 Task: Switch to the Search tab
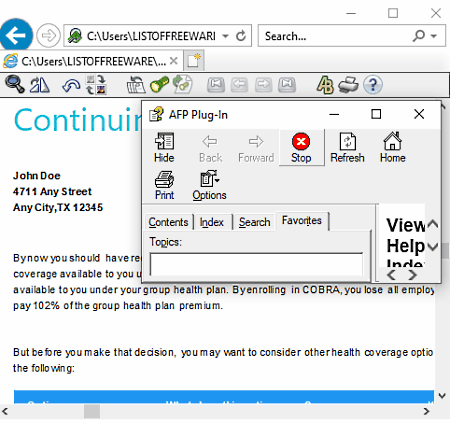254,222
